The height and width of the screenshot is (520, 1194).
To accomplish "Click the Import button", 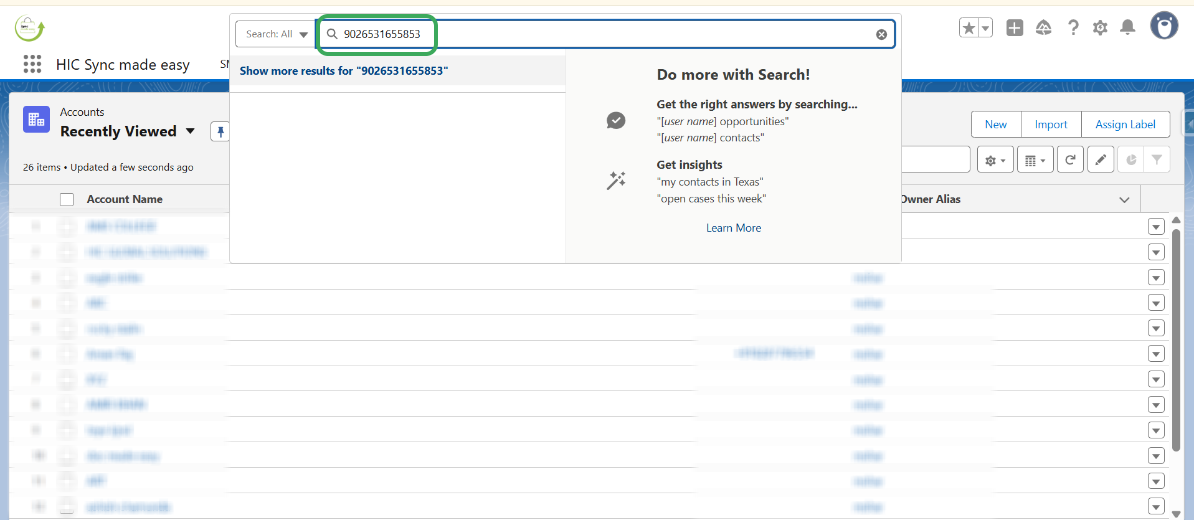I will pos(1051,124).
